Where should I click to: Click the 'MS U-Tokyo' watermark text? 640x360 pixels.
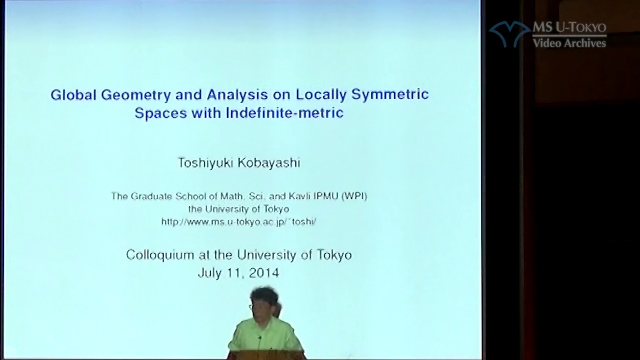click(x=569, y=28)
